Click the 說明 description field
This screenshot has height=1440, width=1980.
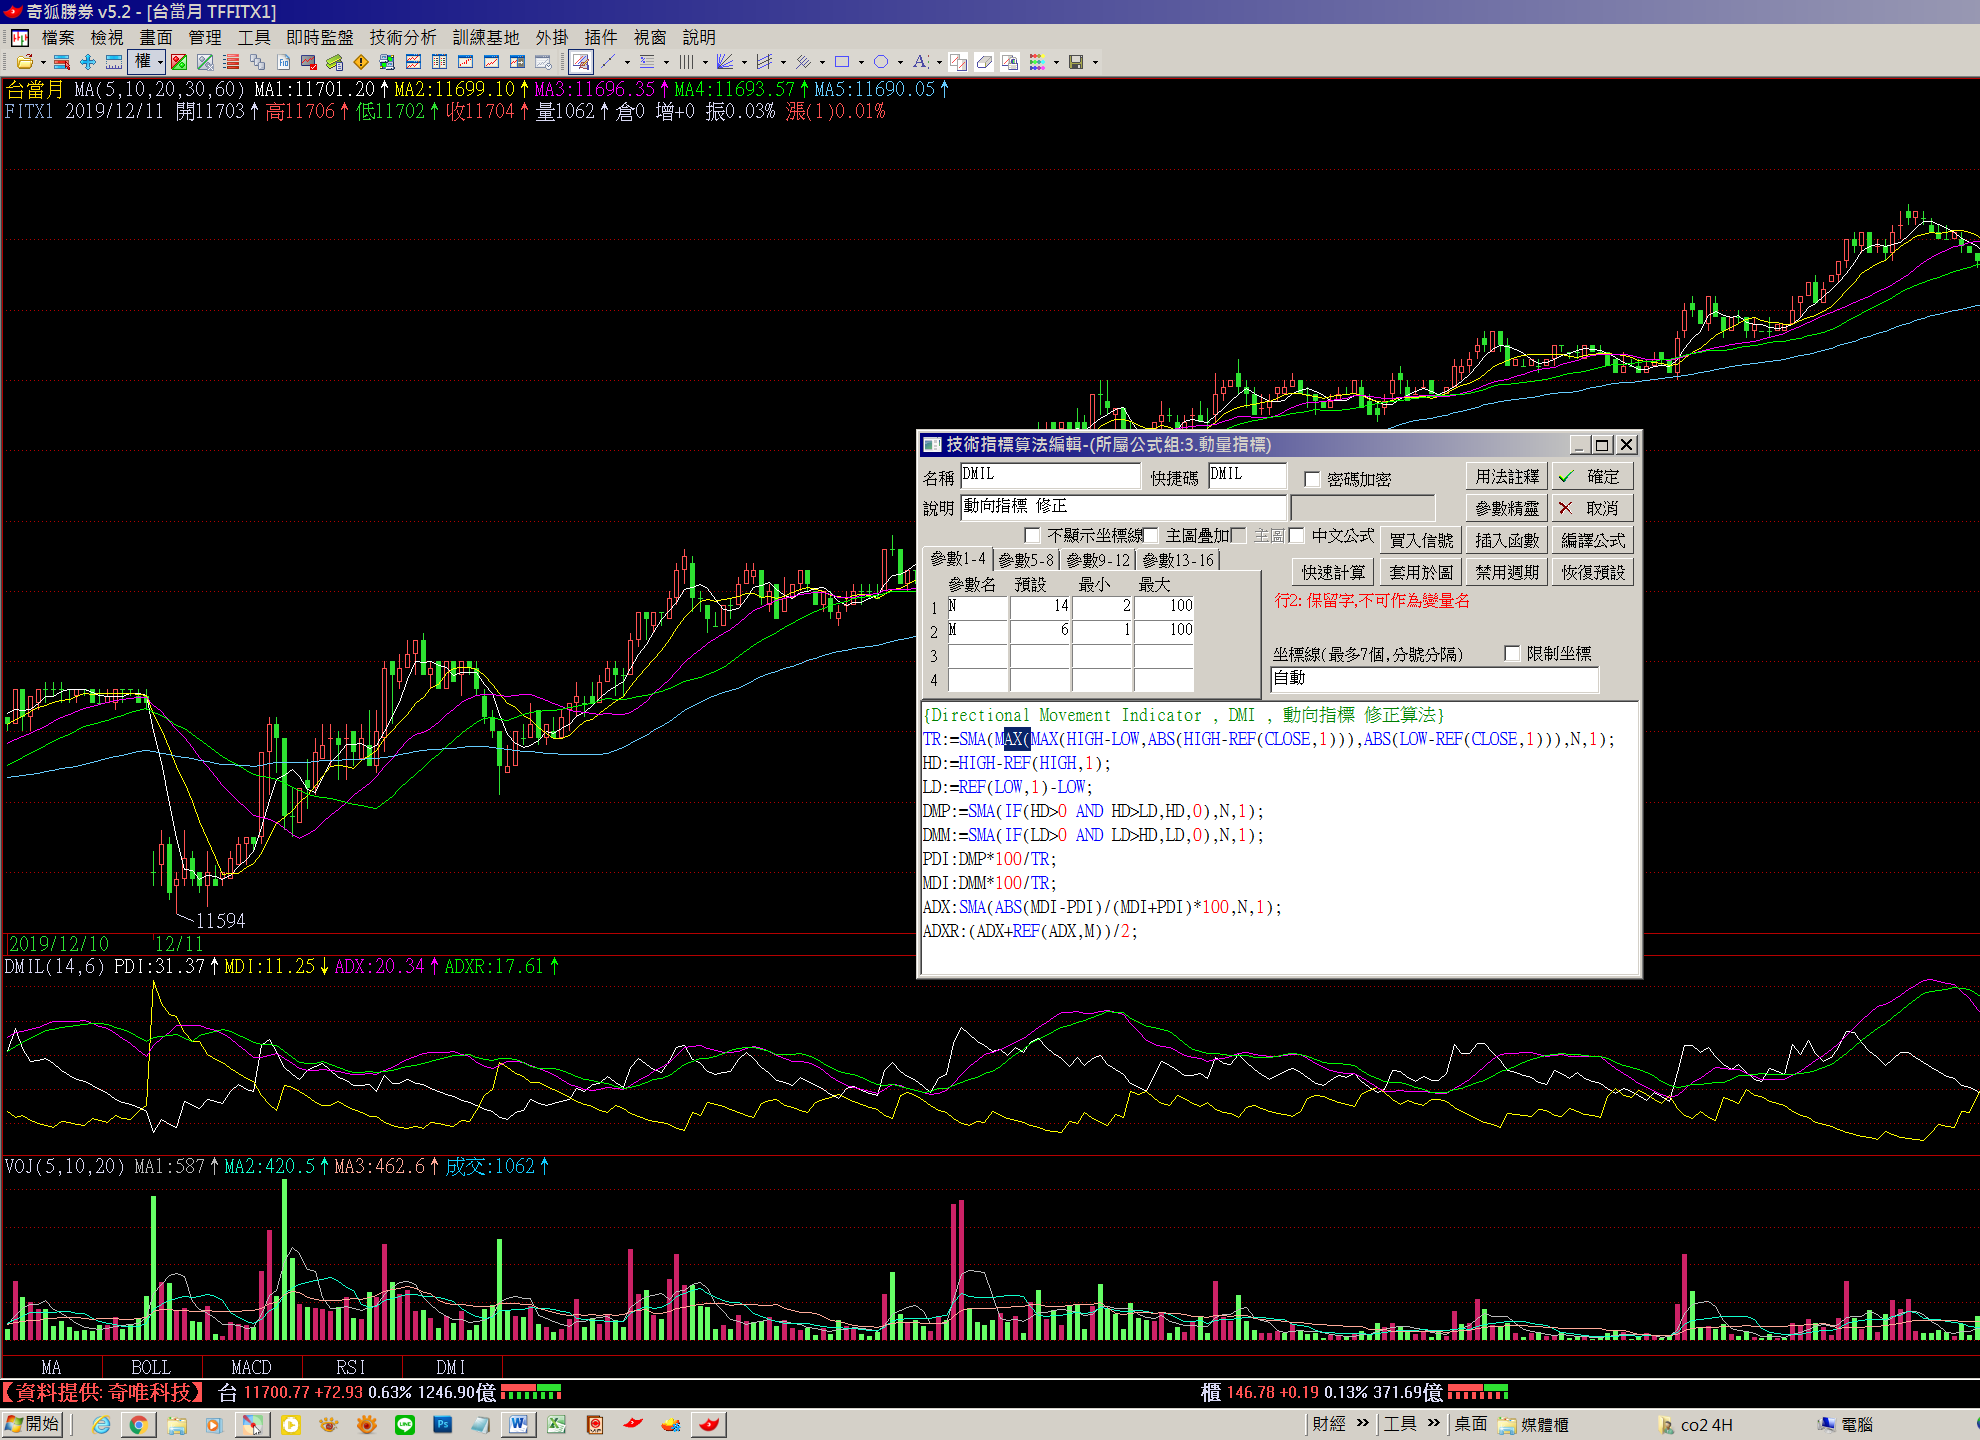point(1124,507)
